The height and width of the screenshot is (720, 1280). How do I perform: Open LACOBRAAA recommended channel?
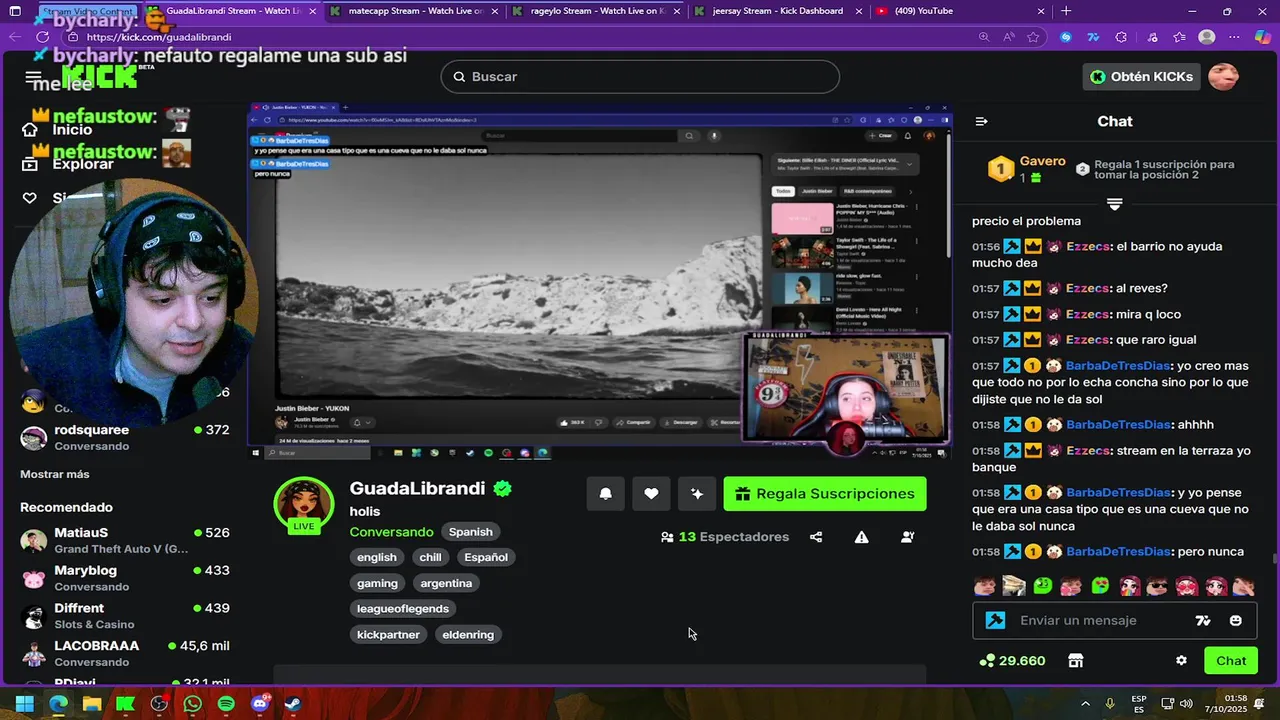click(125, 653)
